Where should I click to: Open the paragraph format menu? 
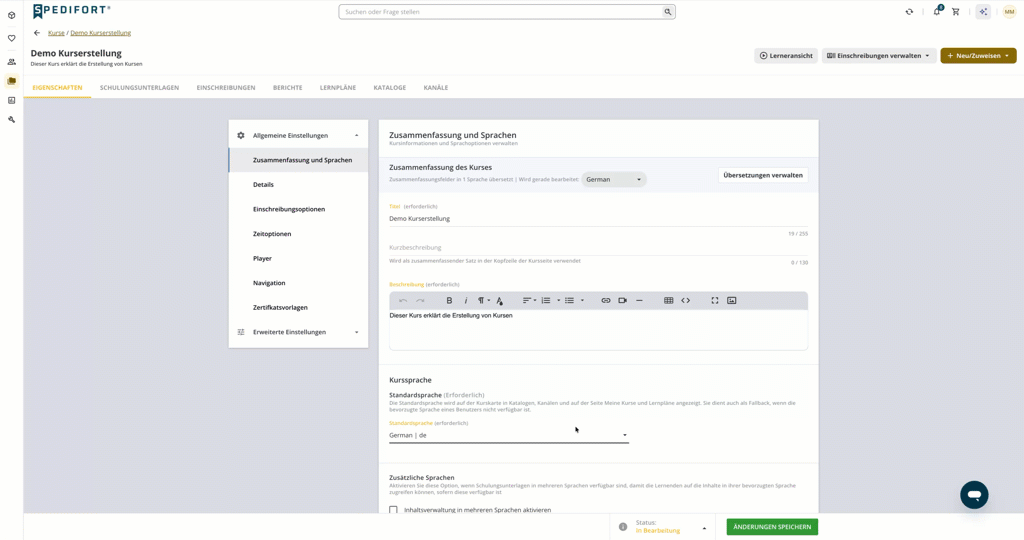pos(483,300)
